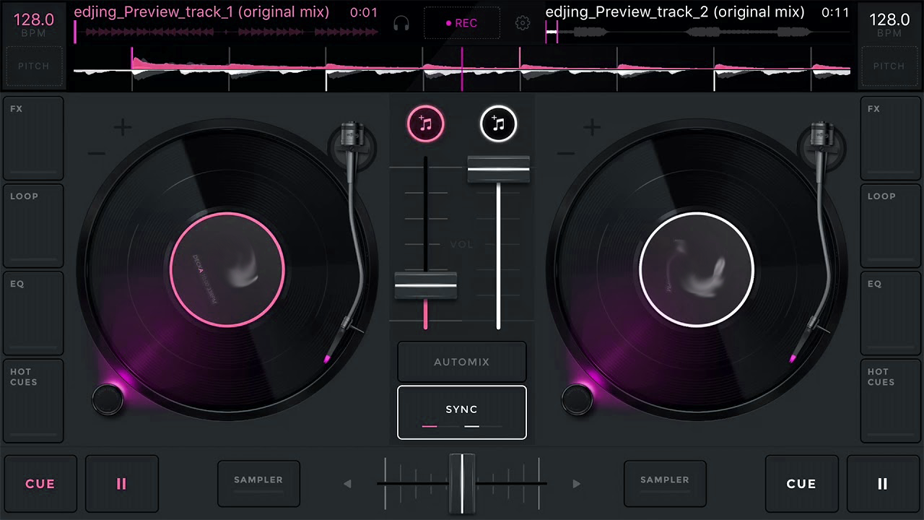
Task: Click the left deck CUE button
Action: pos(40,483)
